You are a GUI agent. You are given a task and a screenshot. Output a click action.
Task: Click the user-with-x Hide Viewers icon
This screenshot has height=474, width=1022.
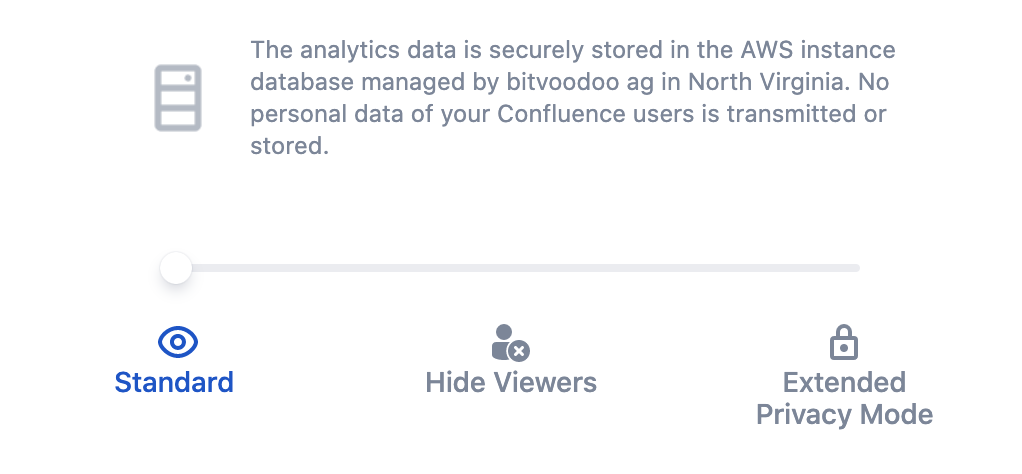tap(510, 343)
